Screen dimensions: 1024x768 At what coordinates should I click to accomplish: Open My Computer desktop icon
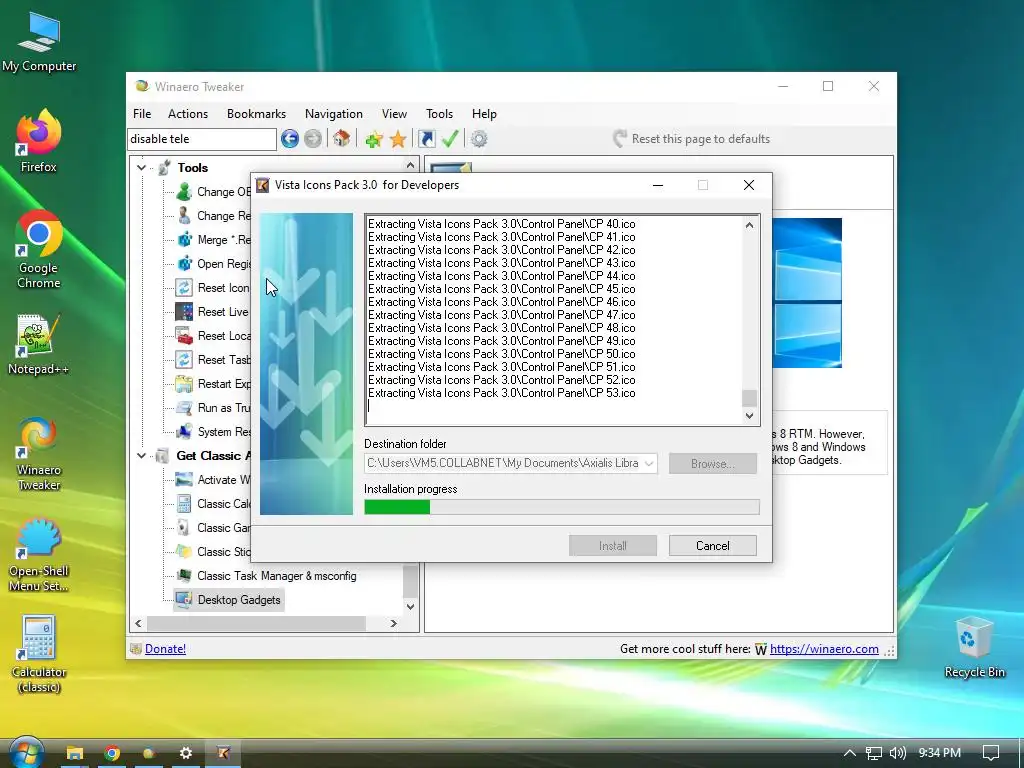39,42
